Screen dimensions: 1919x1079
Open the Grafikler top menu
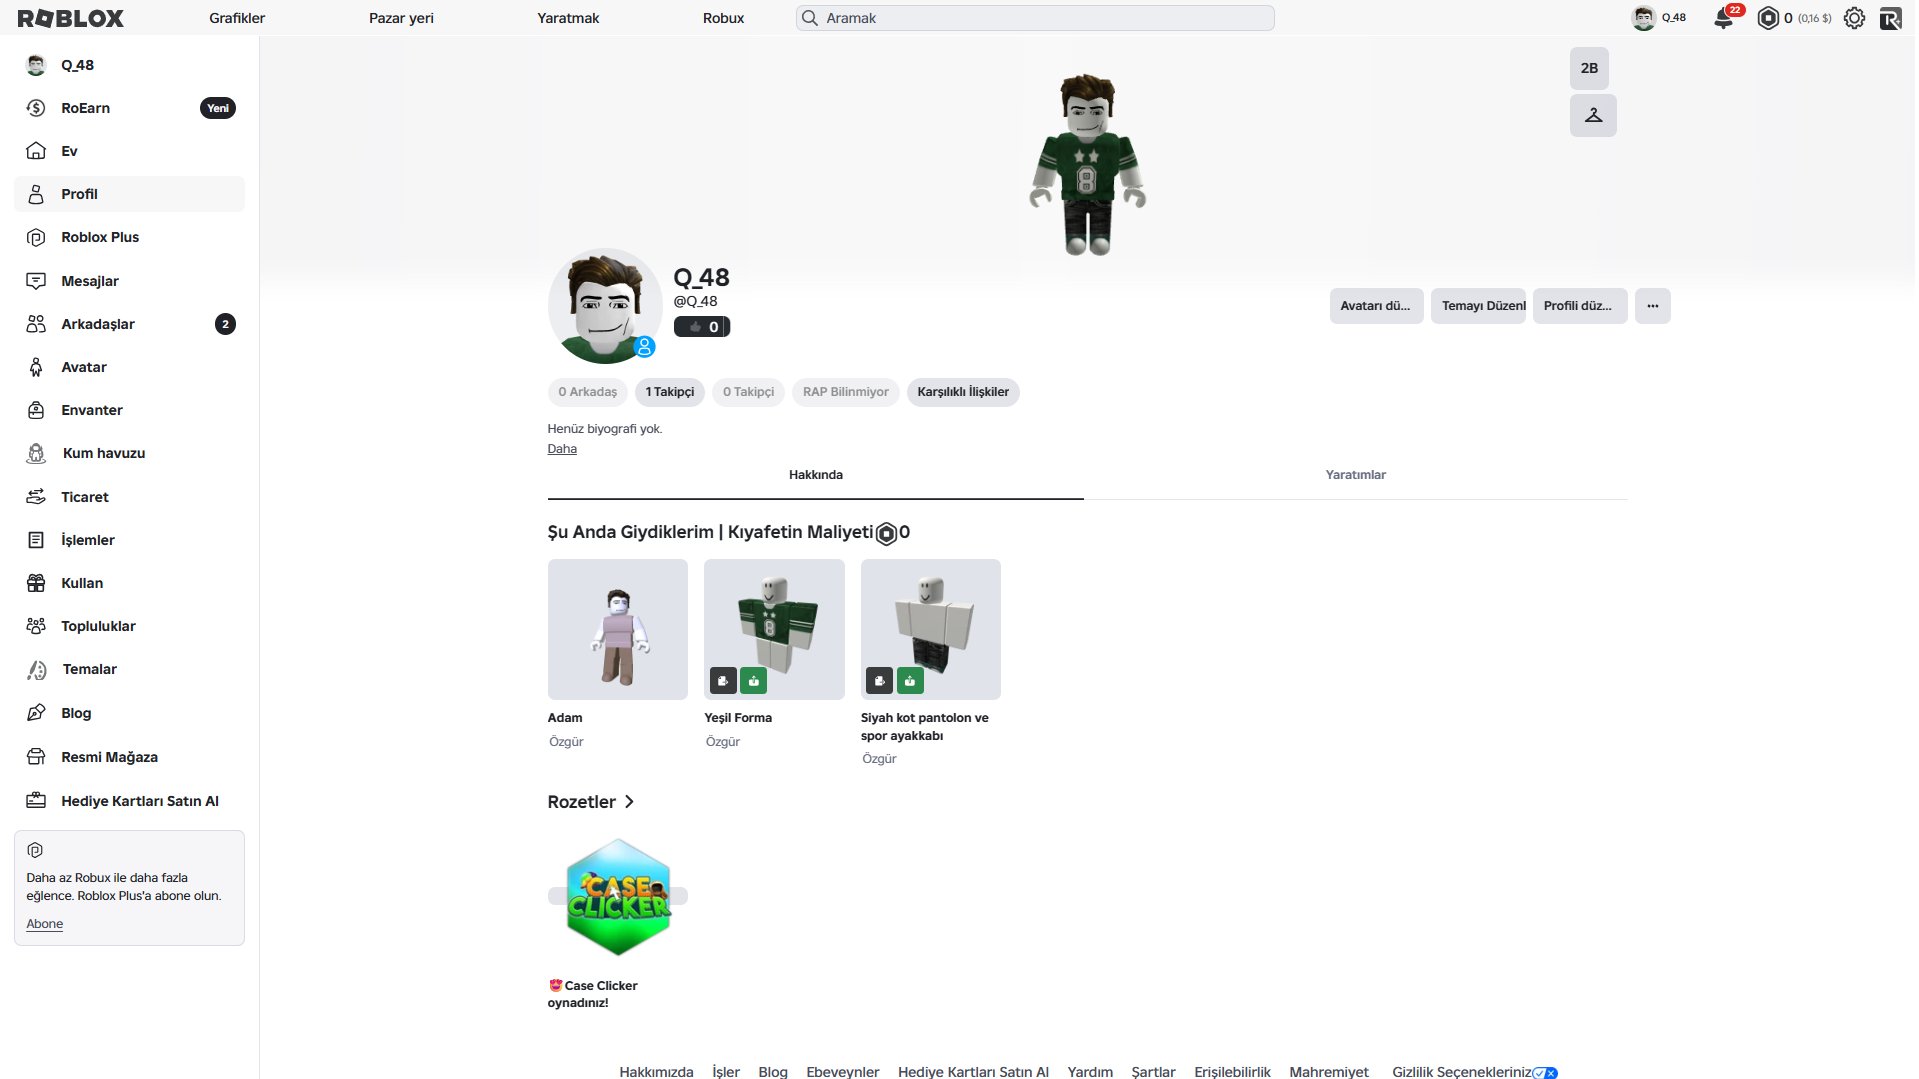(237, 18)
